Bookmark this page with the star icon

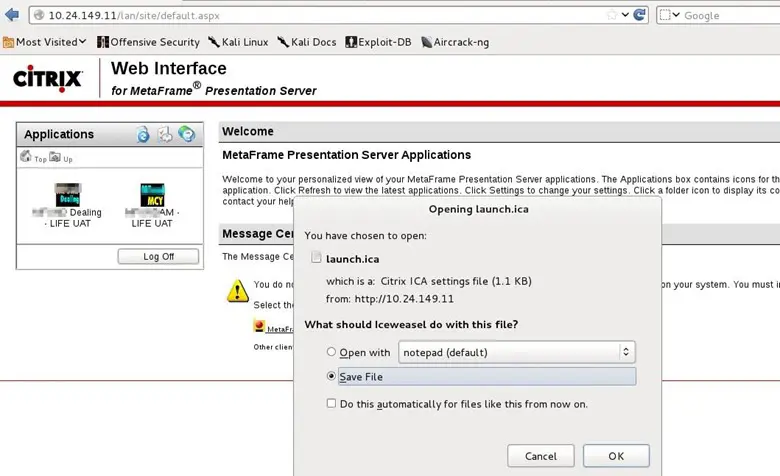point(612,15)
